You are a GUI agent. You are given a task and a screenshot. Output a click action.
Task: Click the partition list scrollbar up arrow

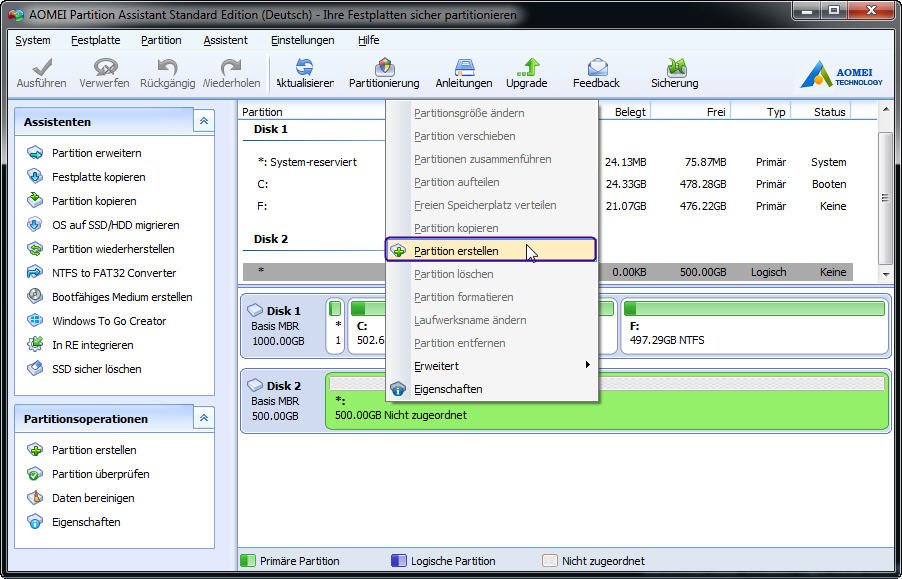click(886, 109)
